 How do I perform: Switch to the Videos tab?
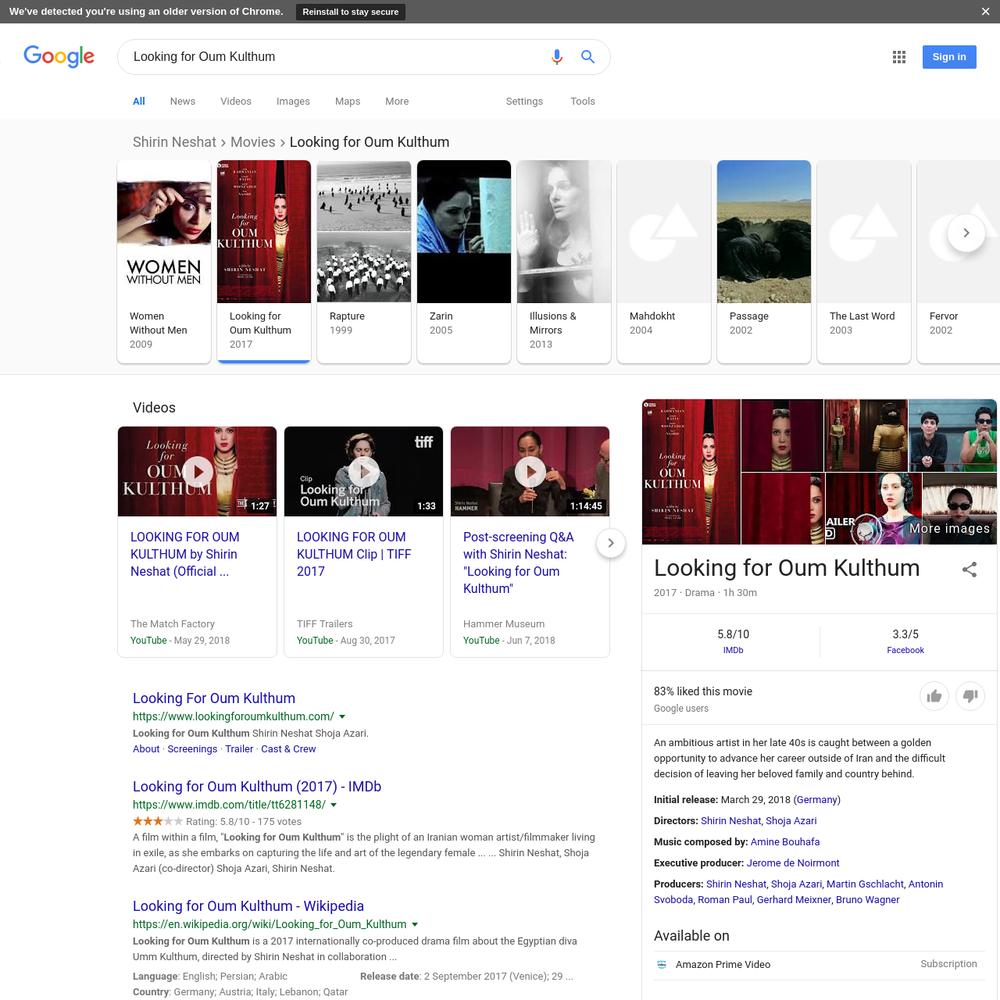(x=236, y=101)
